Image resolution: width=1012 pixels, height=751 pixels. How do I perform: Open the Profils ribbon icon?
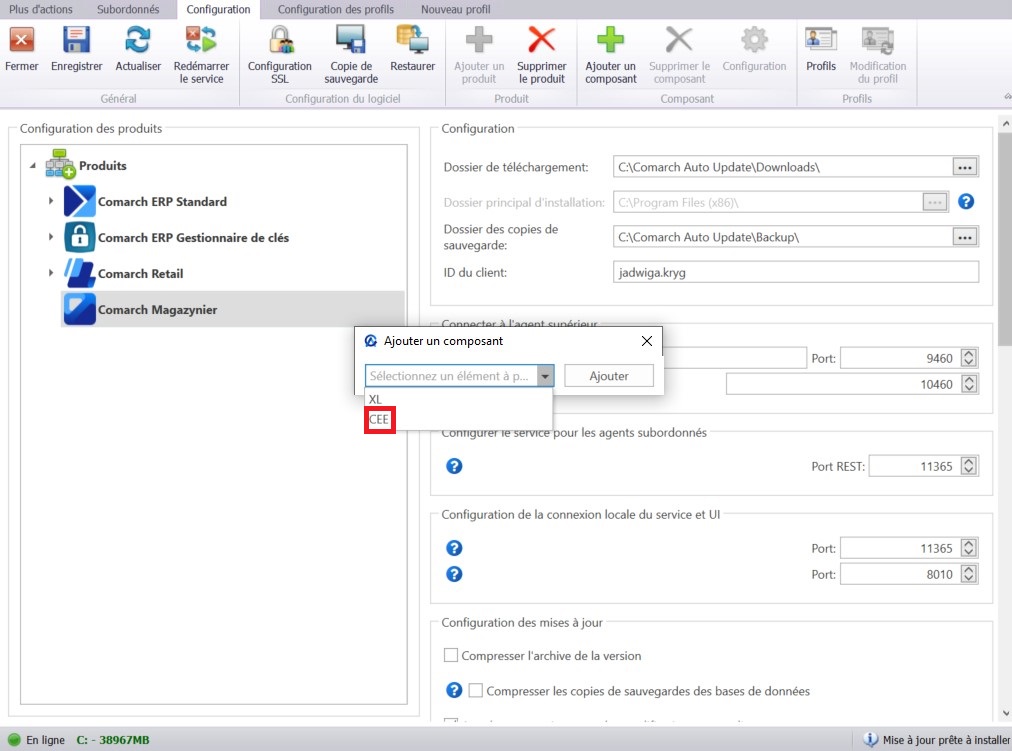pos(821,40)
